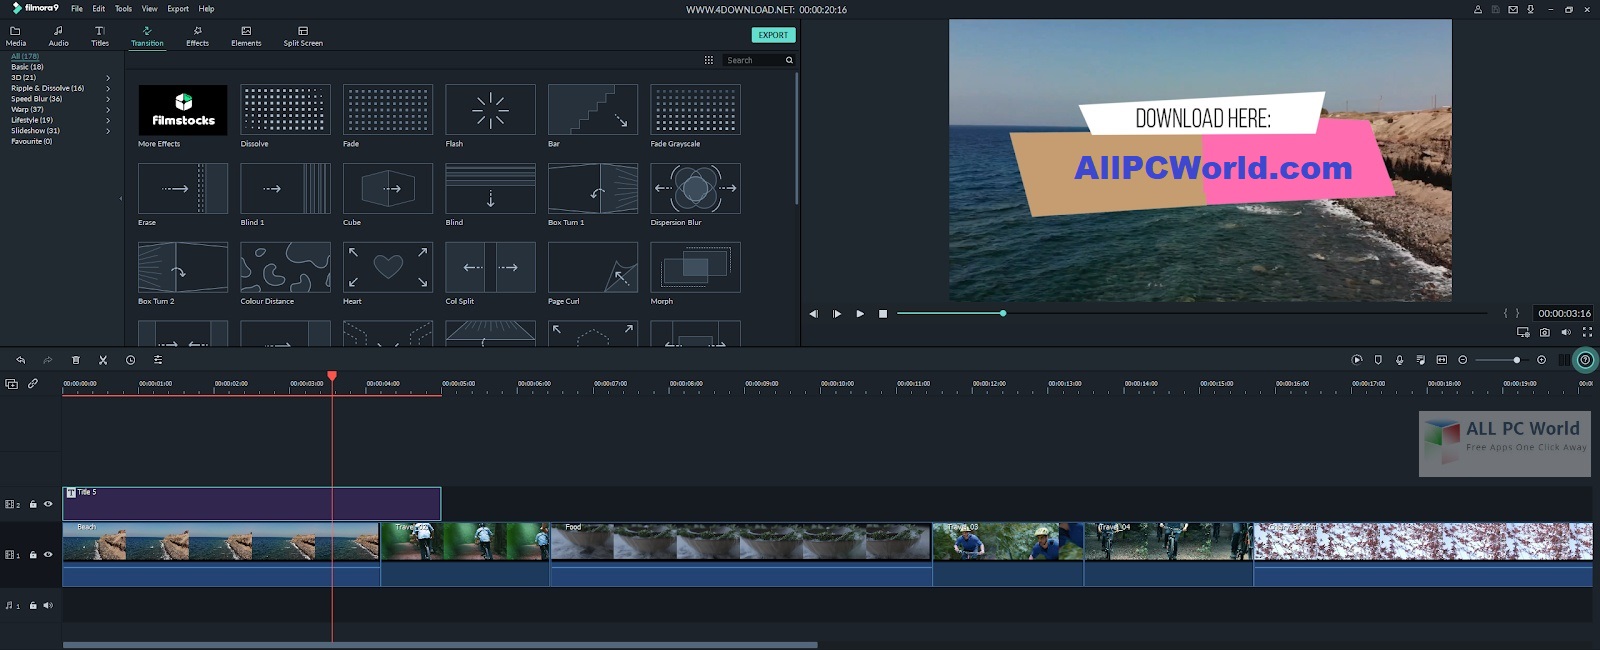Select the Basic (18) category

(27, 67)
